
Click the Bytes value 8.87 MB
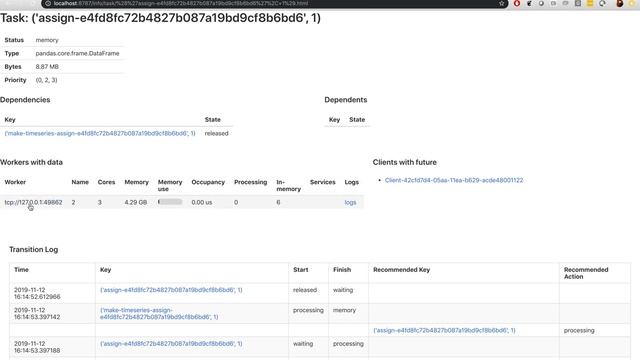coord(47,67)
